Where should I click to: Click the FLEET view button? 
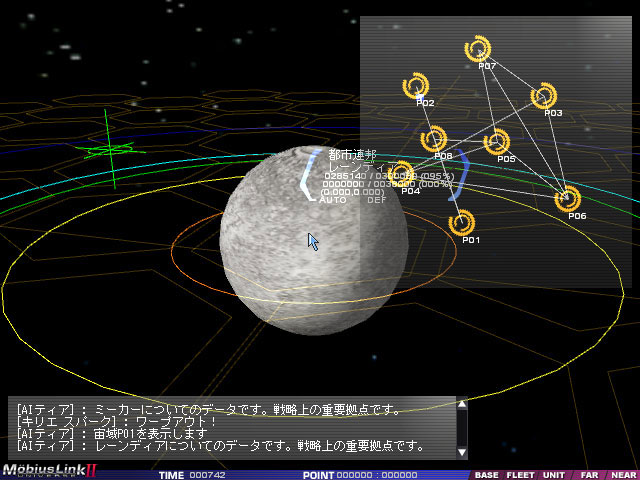point(520,475)
